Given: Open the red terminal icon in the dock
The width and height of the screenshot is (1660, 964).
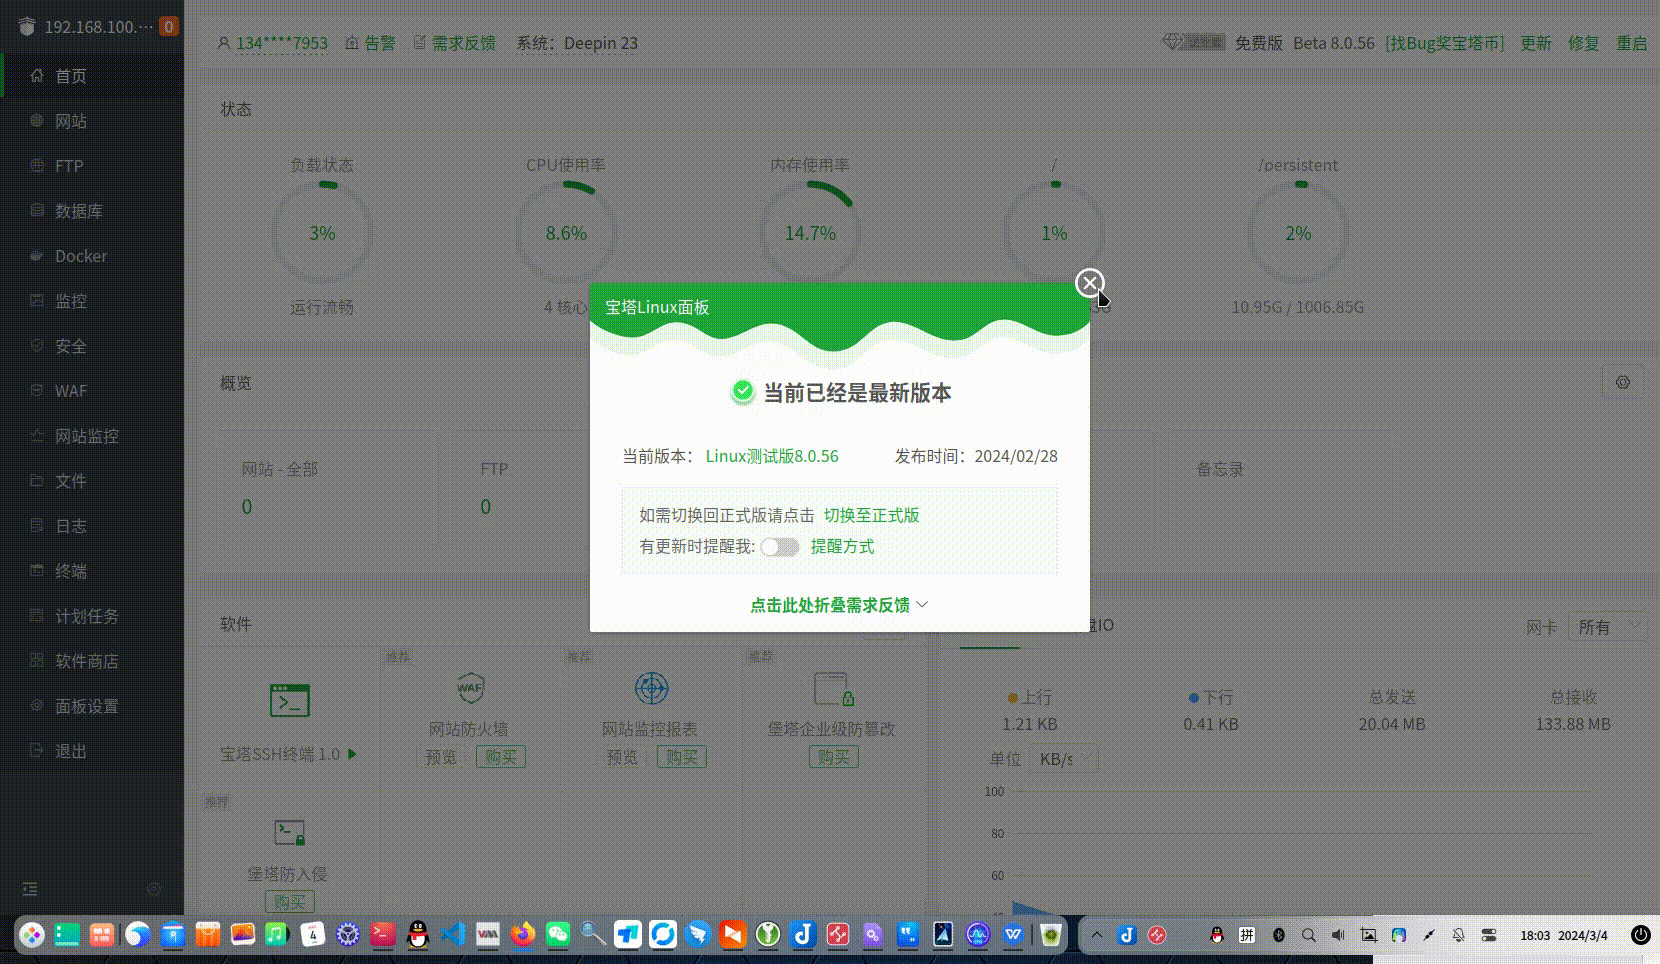Looking at the screenshot, I should click(383, 935).
